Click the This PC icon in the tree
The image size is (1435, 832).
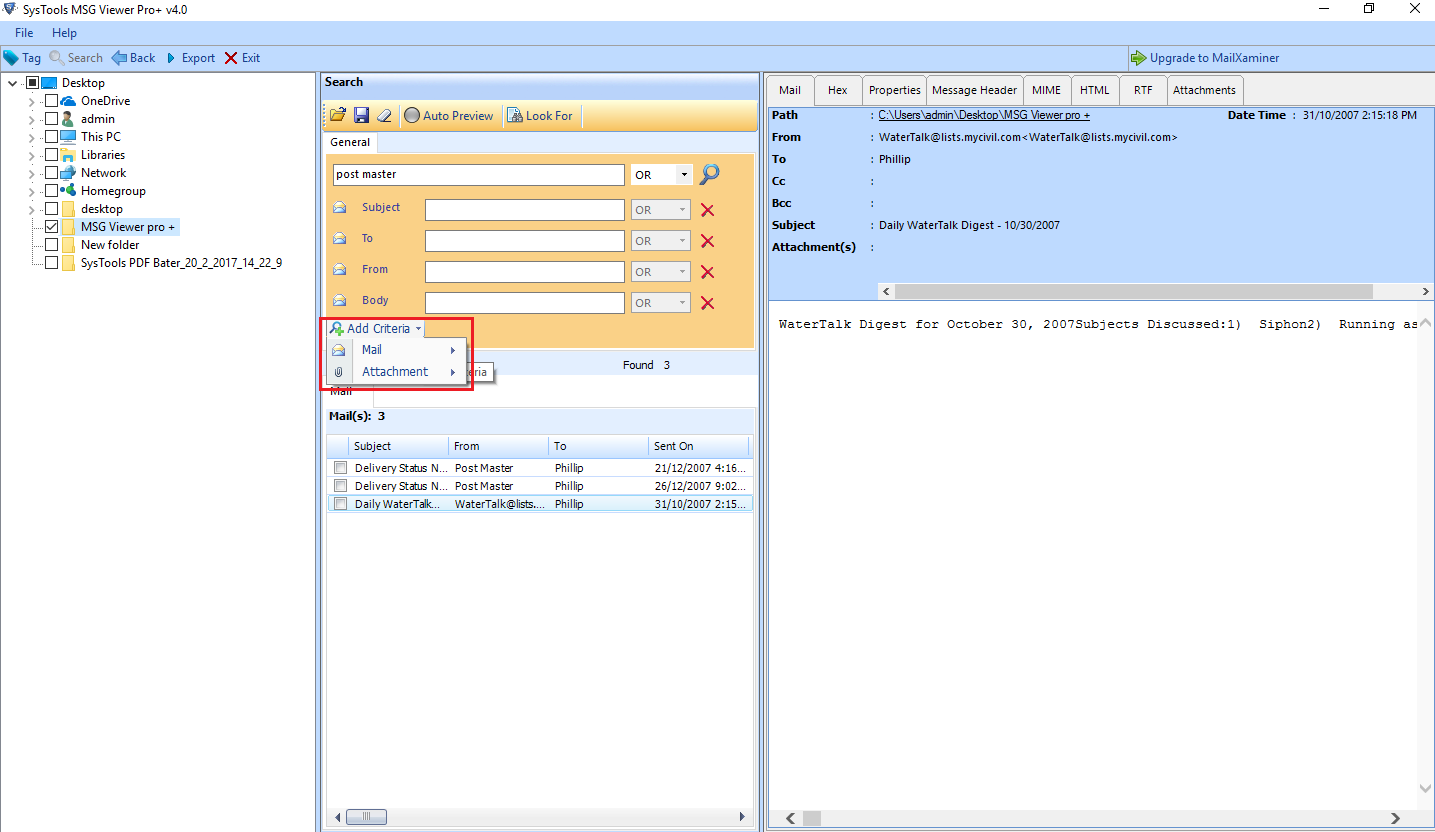click(x=68, y=137)
